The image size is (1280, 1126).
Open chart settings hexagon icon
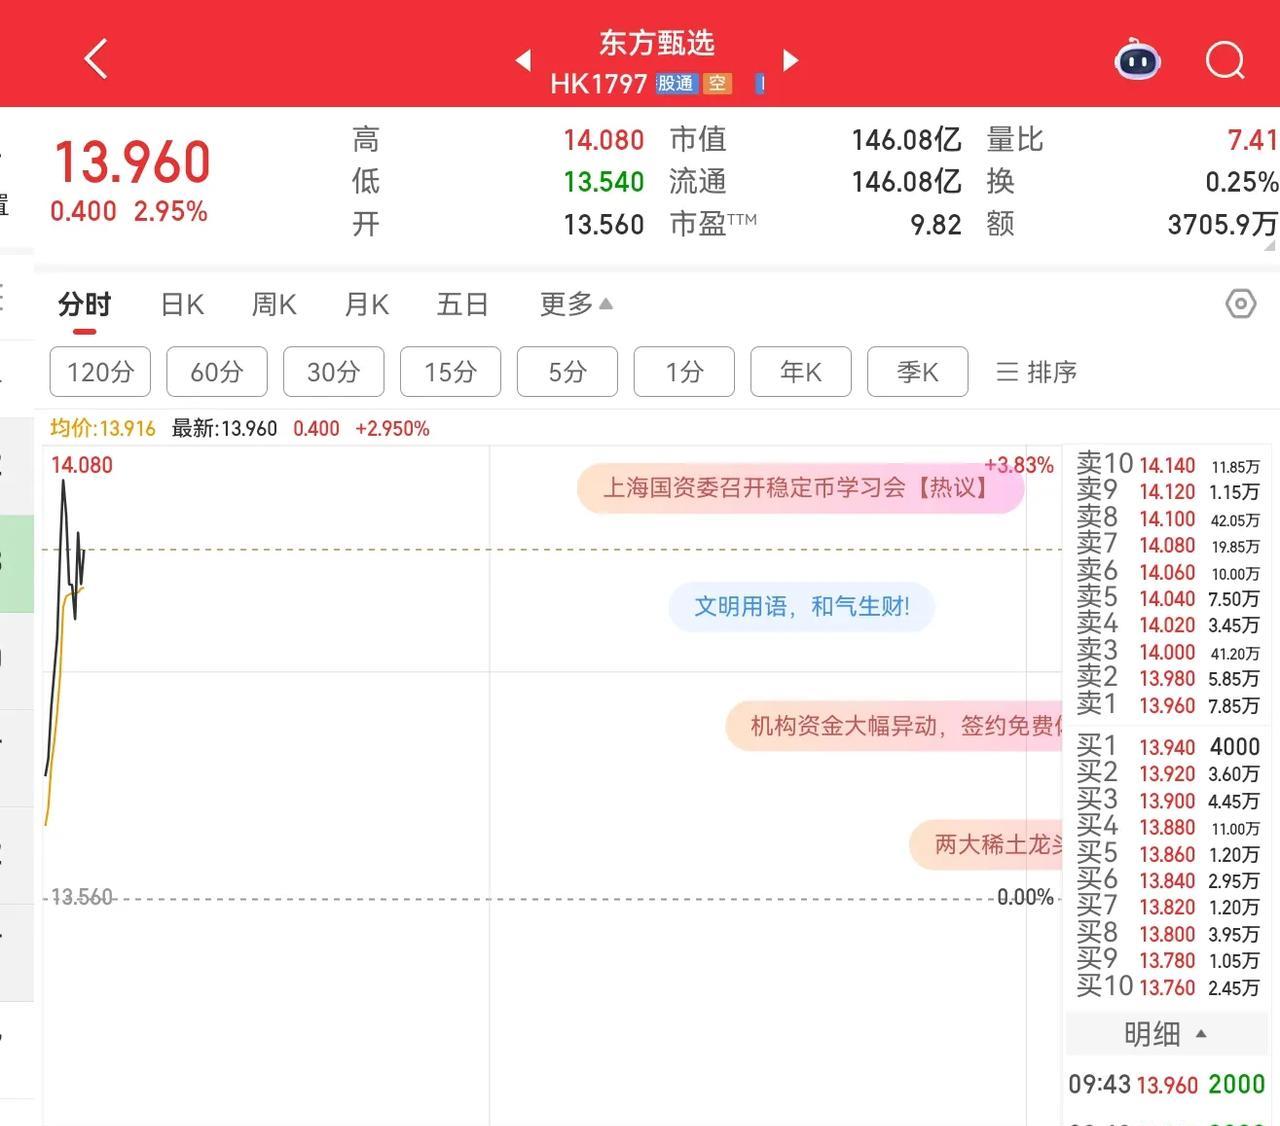point(1240,303)
